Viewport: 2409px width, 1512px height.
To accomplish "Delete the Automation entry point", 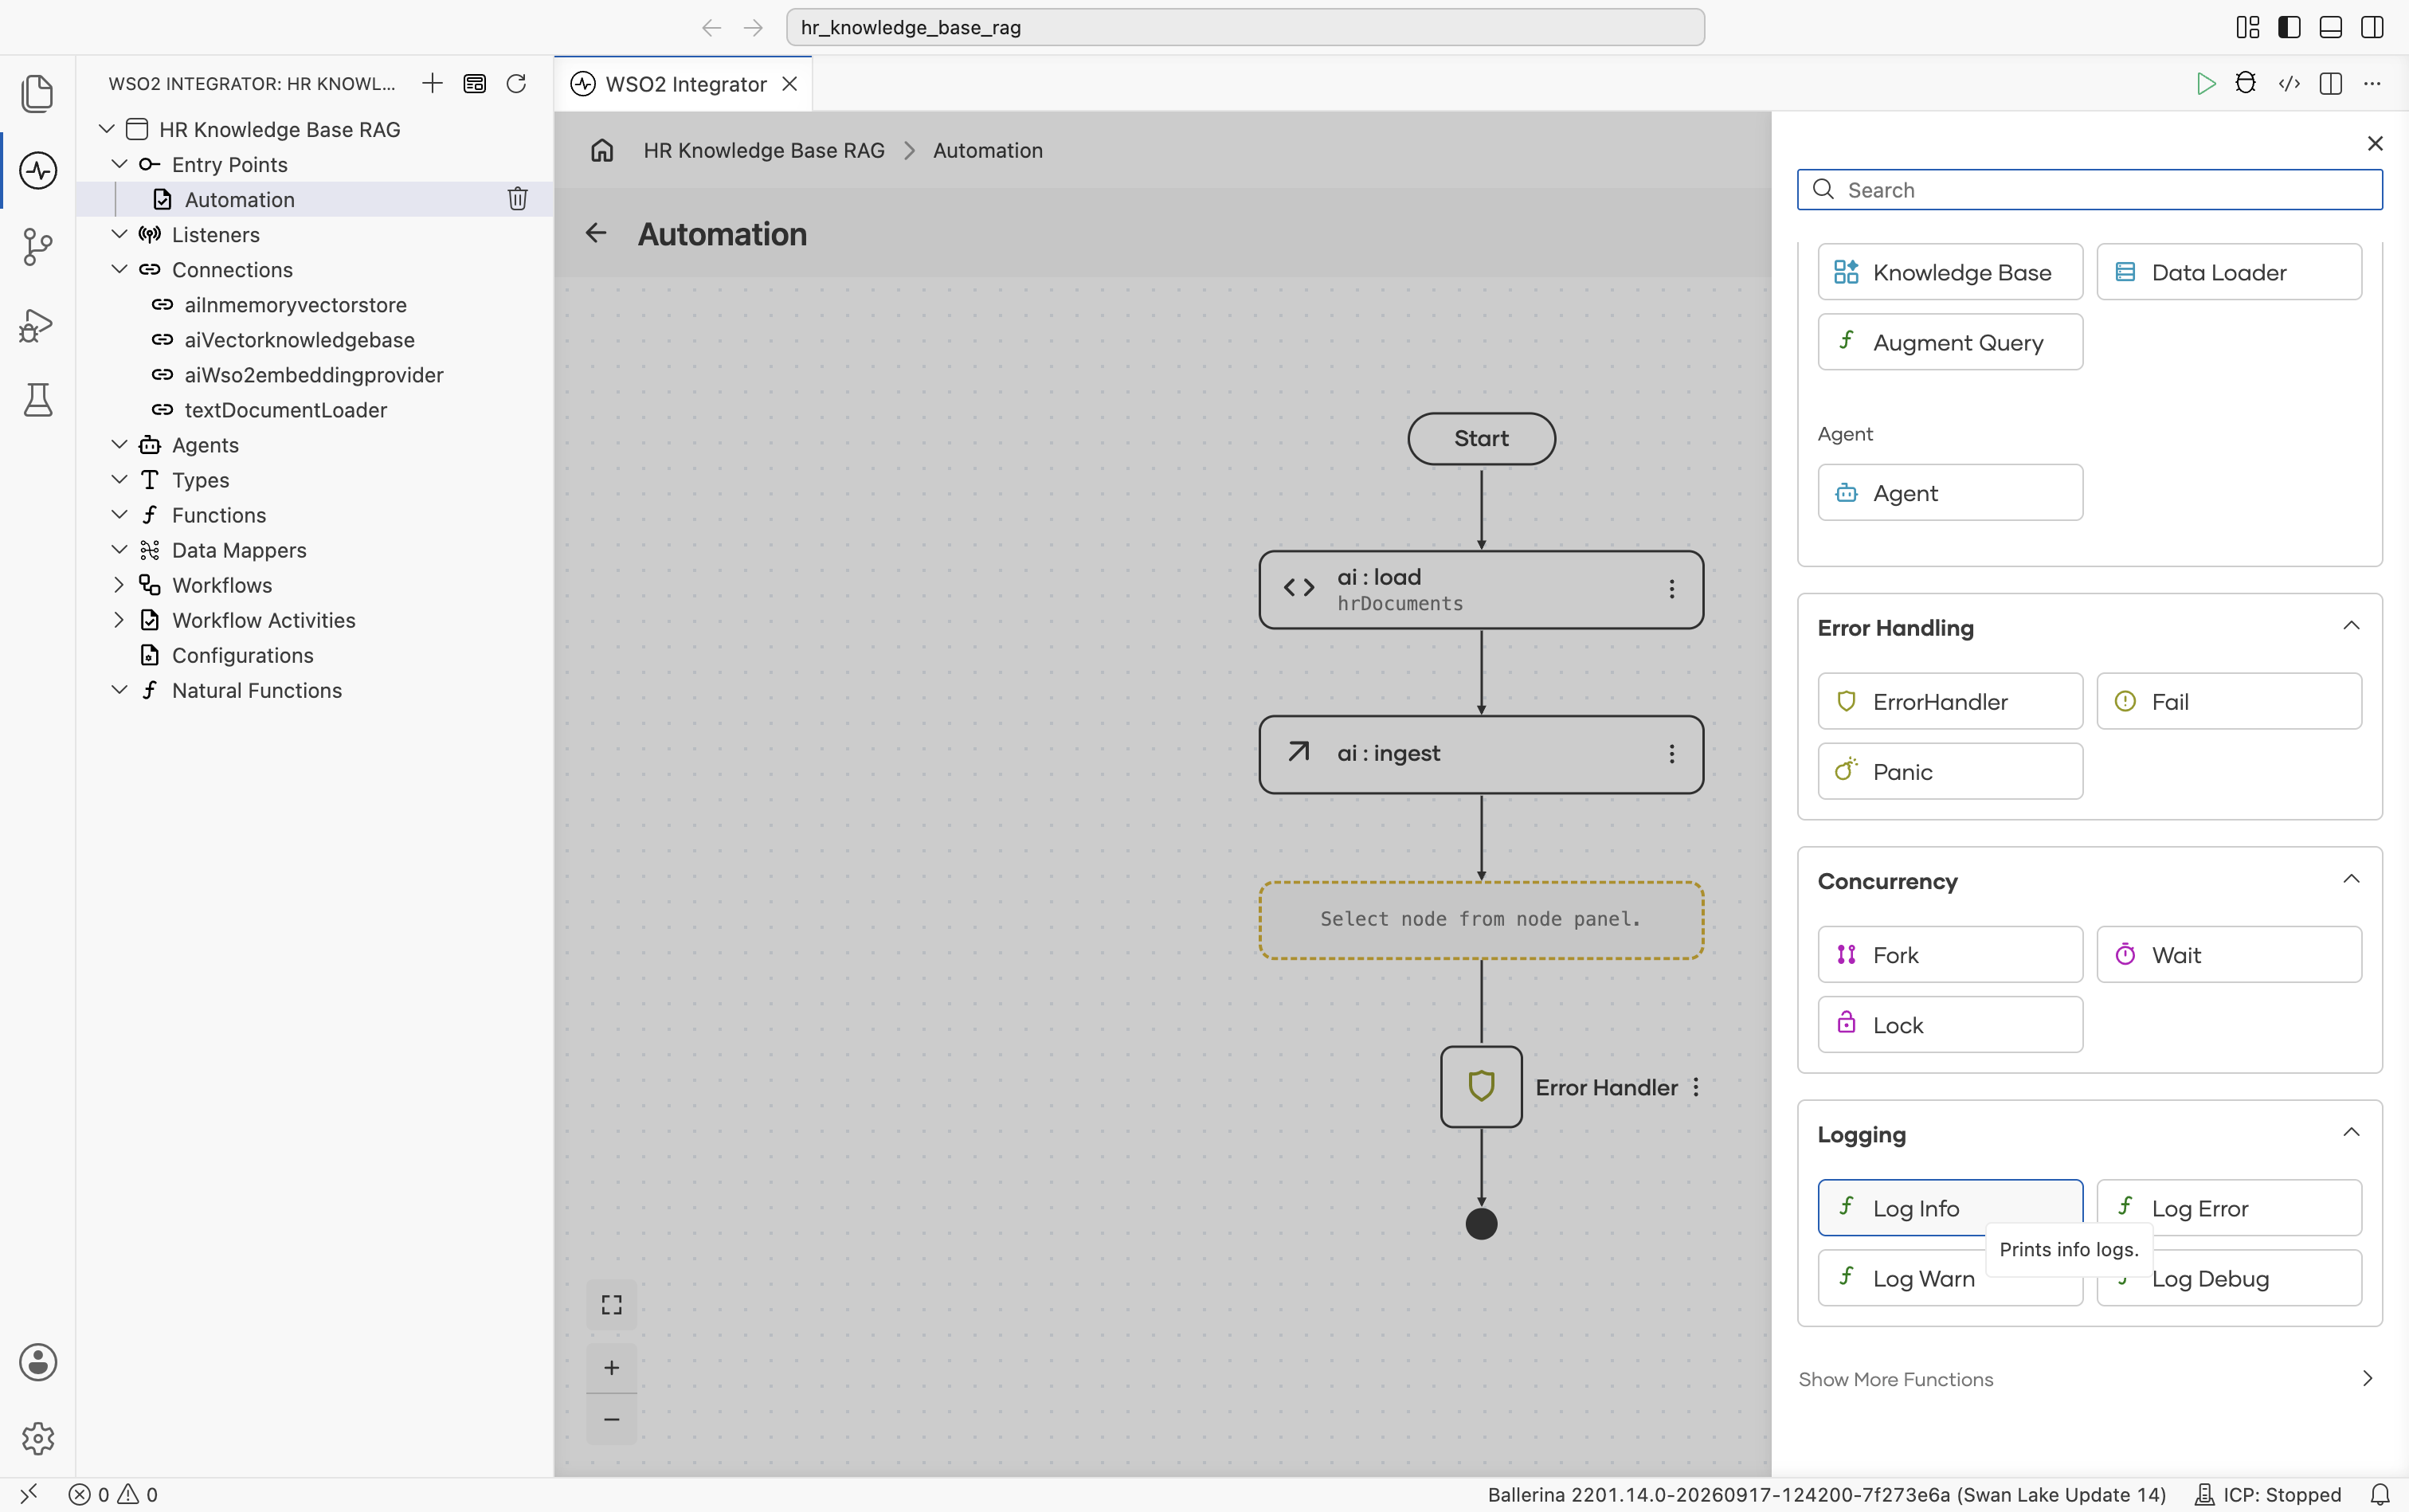I will (x=517, y=199).
